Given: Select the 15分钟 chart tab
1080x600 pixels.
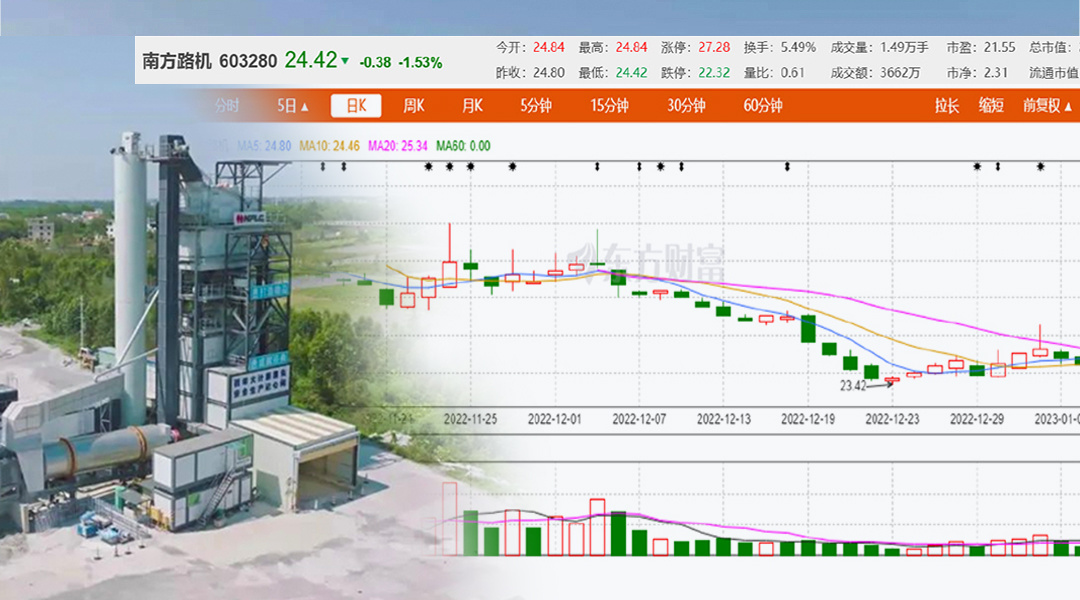Looking at the screenshot, I should (610, 106).
